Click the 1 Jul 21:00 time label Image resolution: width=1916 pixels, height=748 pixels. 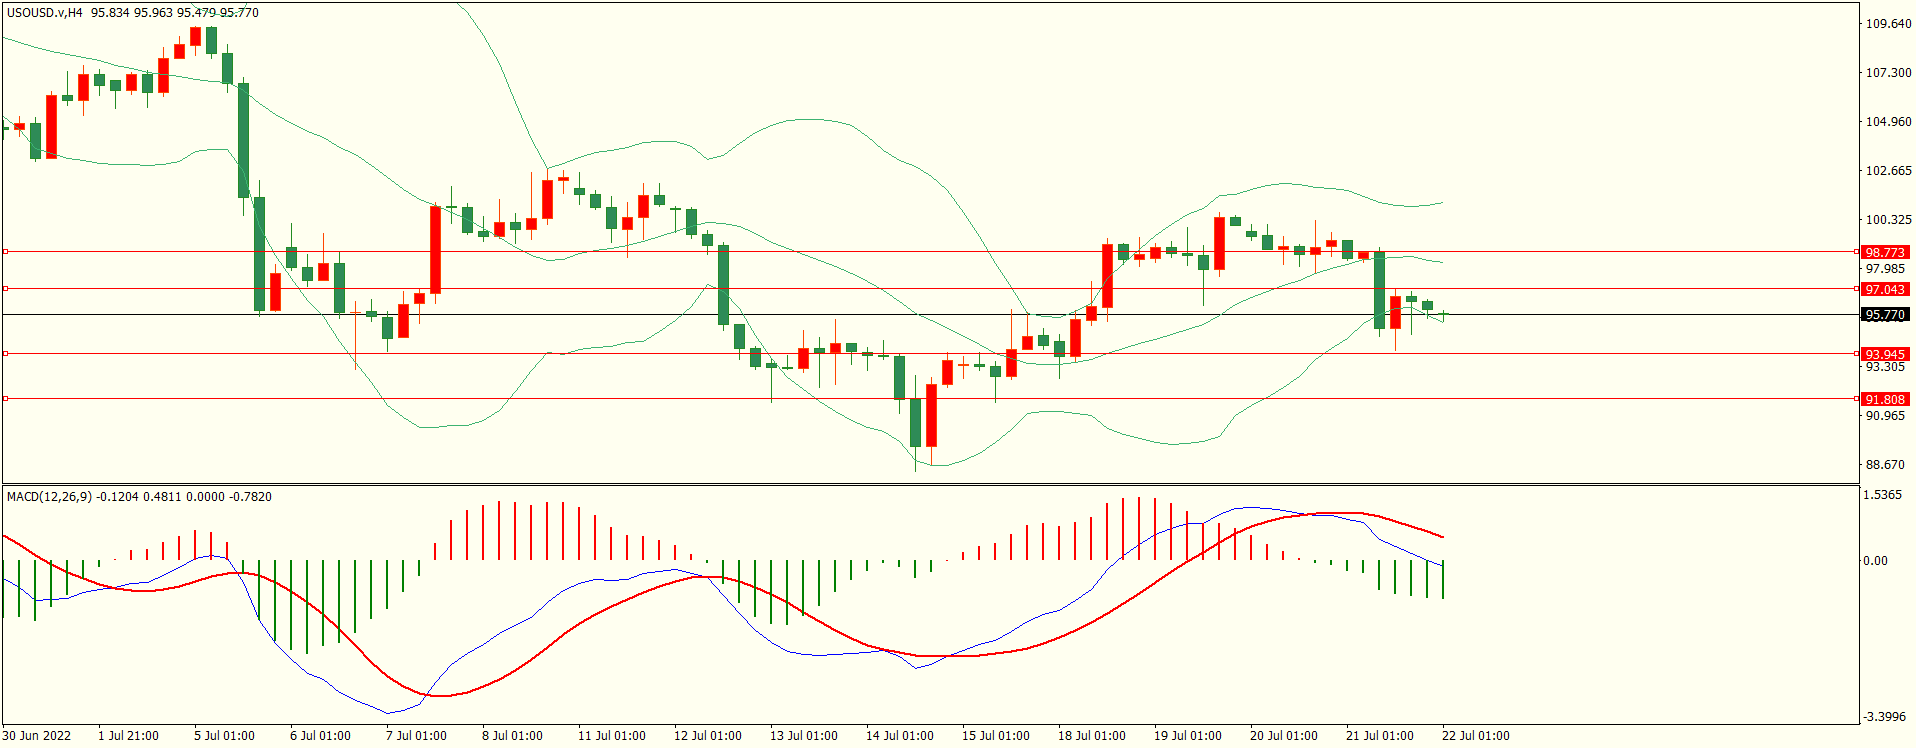point(128,736)
